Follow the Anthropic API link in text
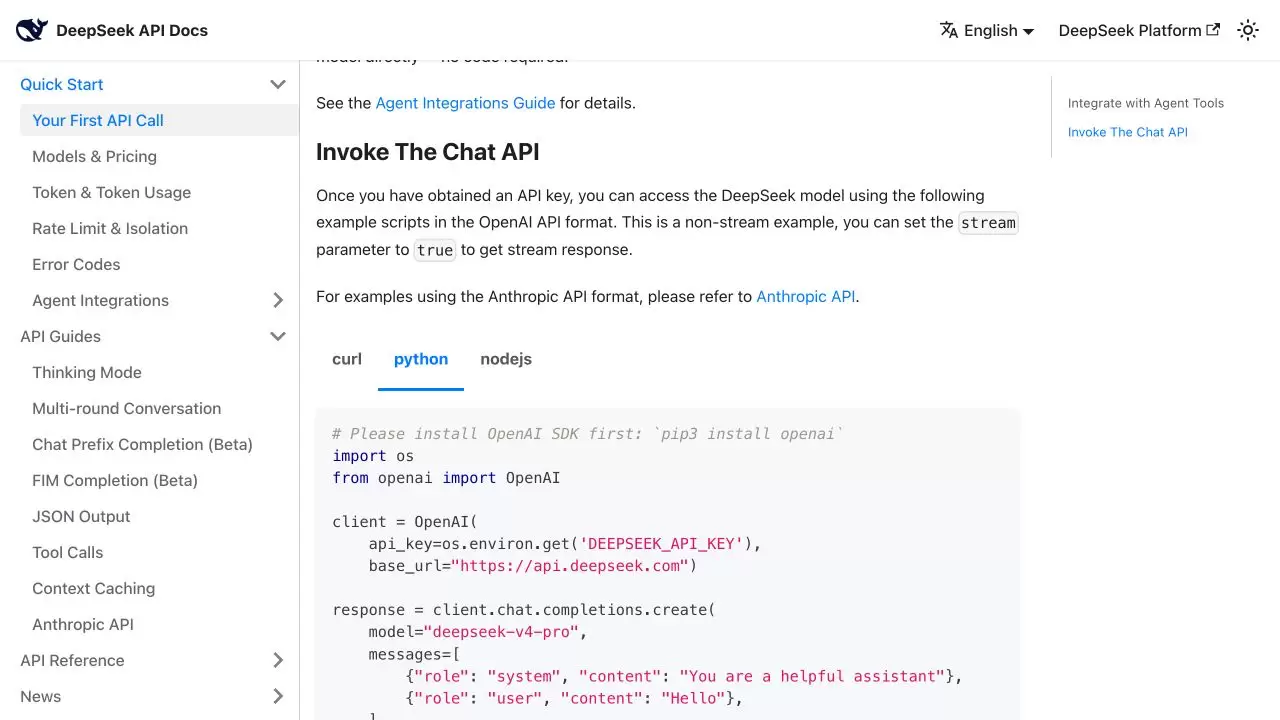 tap(805, 296)
